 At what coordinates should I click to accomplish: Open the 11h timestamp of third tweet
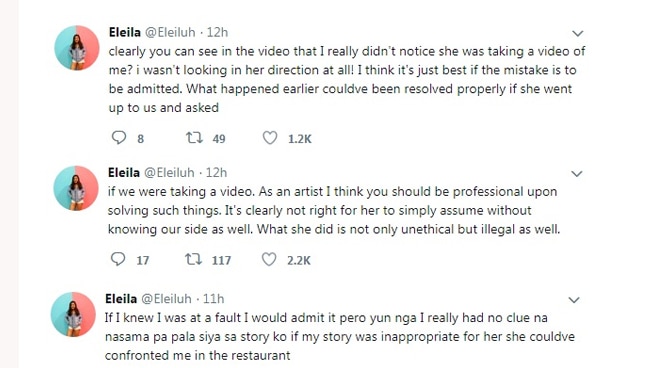coord(213,299)
